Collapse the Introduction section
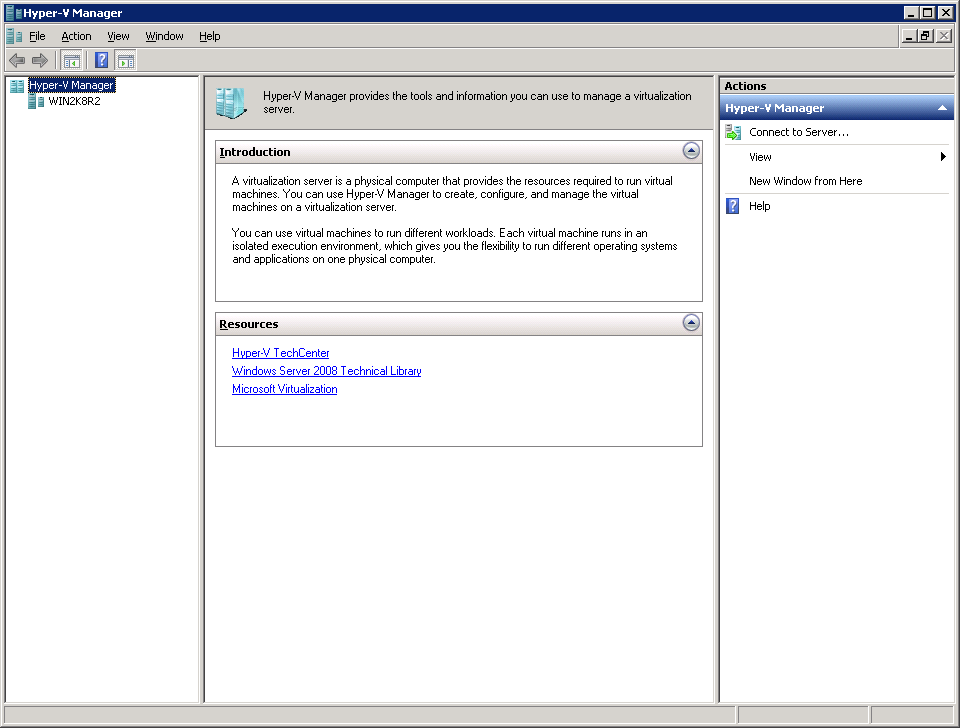The image size is (960, 728). [x=690, y=151]
